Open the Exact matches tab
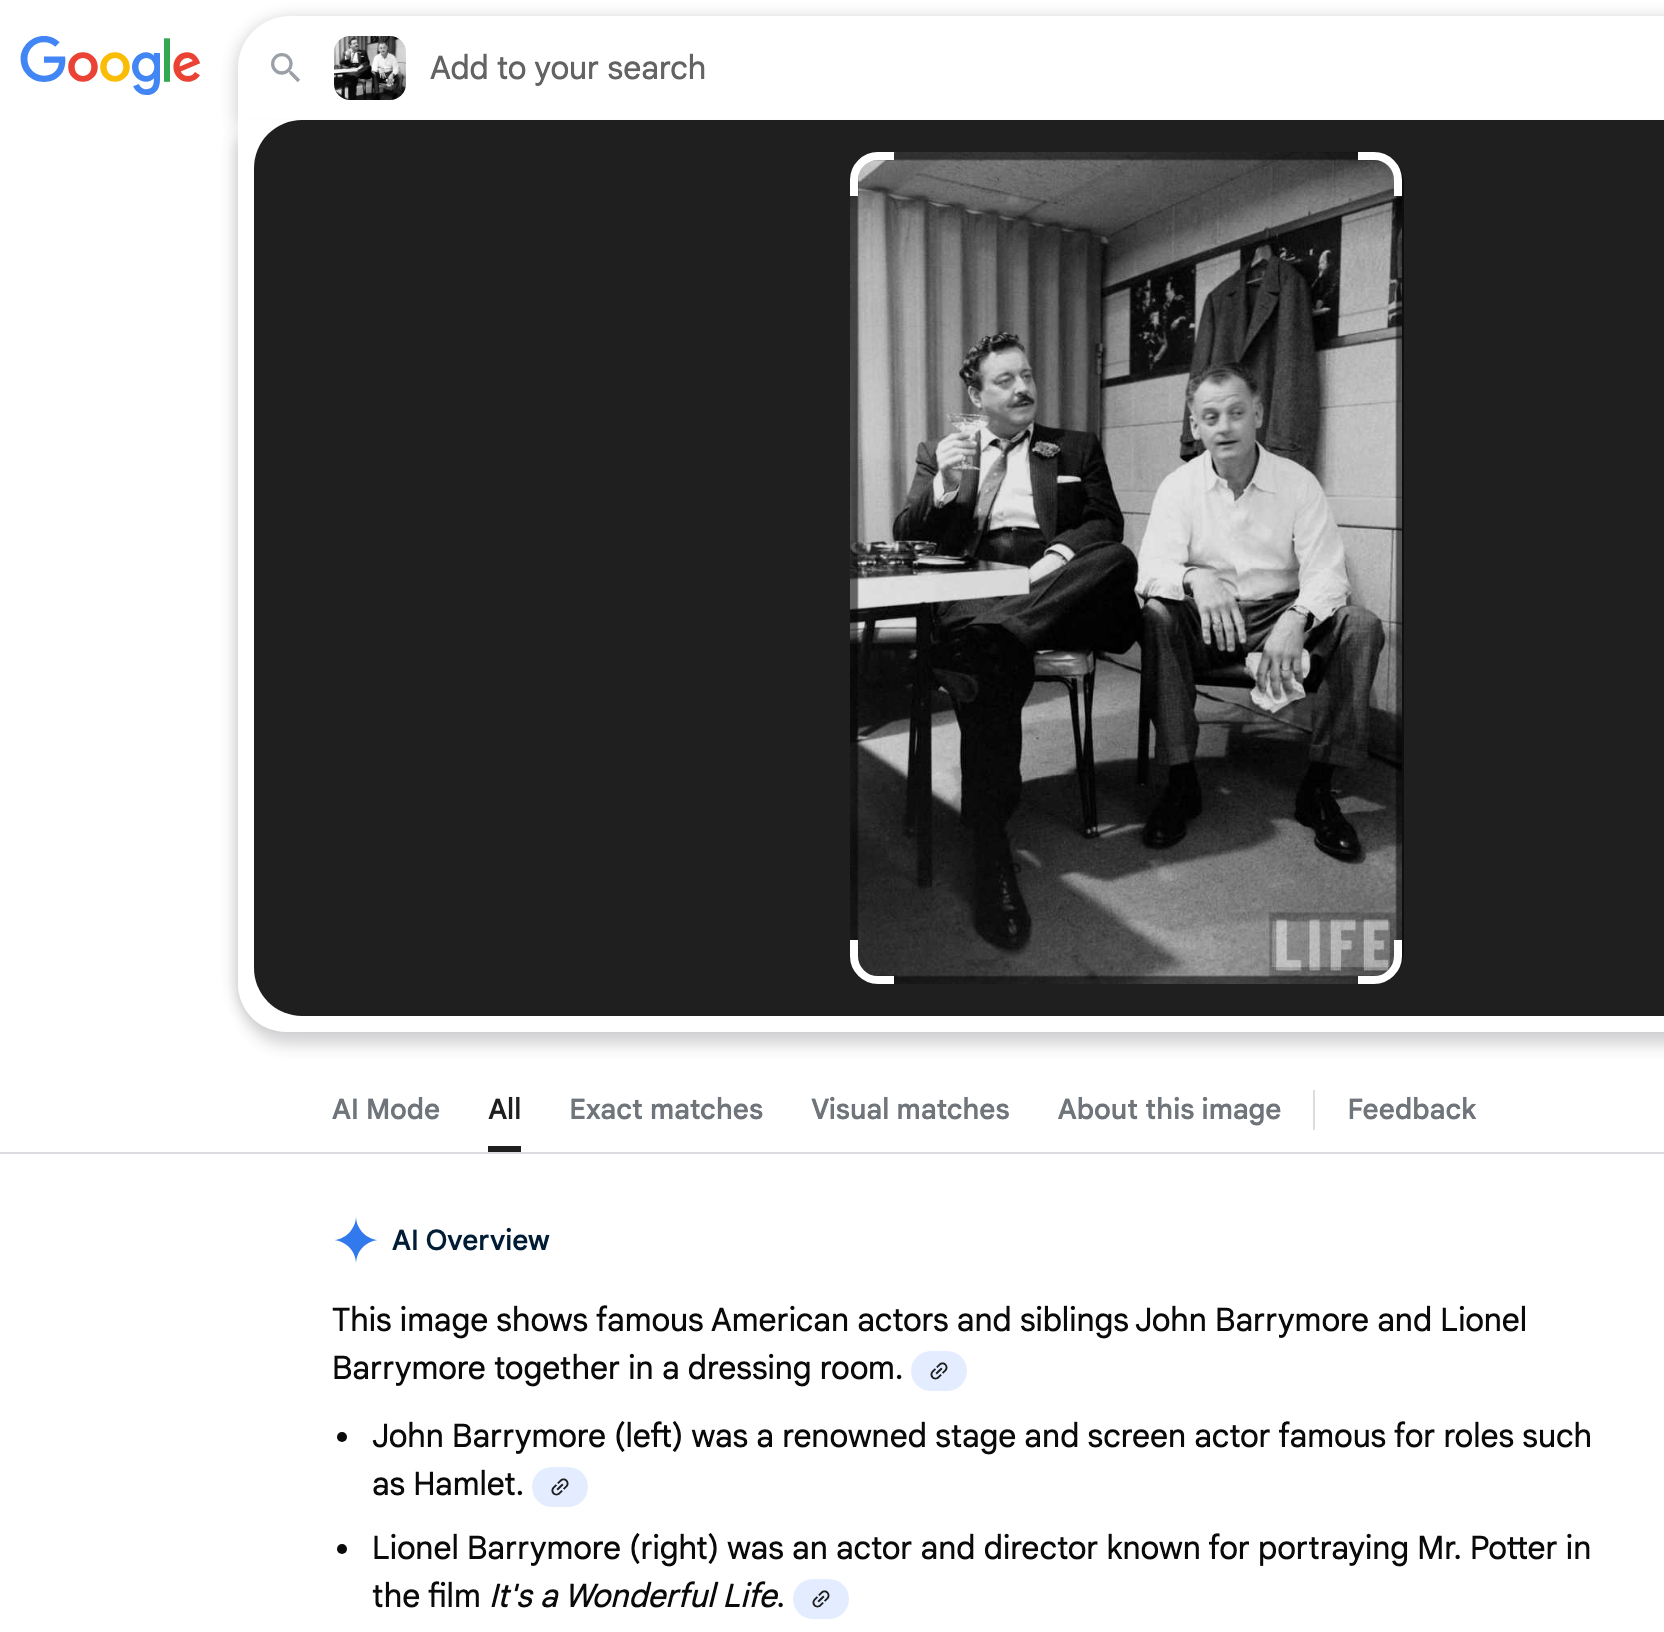Viewport: 1664px width, 1632px height. pyautogui.click(x=666, y=1109)
